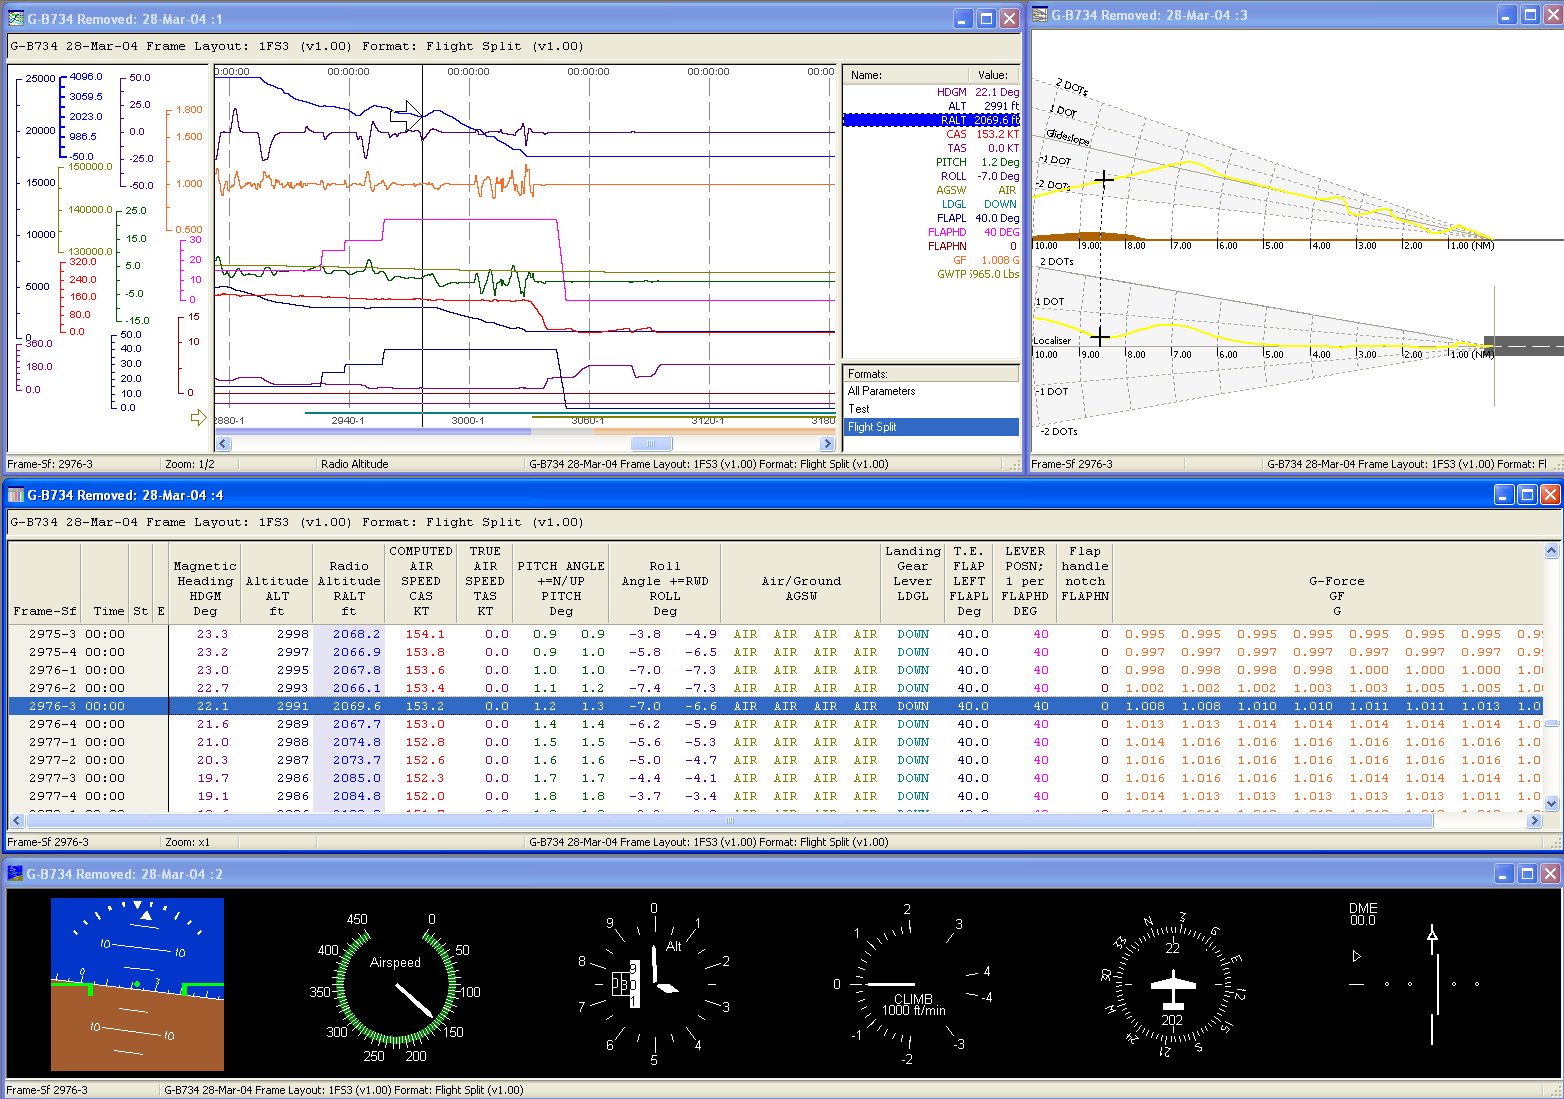
Task: Click Zoom: 1/2 in graph status bar
Action: coord(190,464)
